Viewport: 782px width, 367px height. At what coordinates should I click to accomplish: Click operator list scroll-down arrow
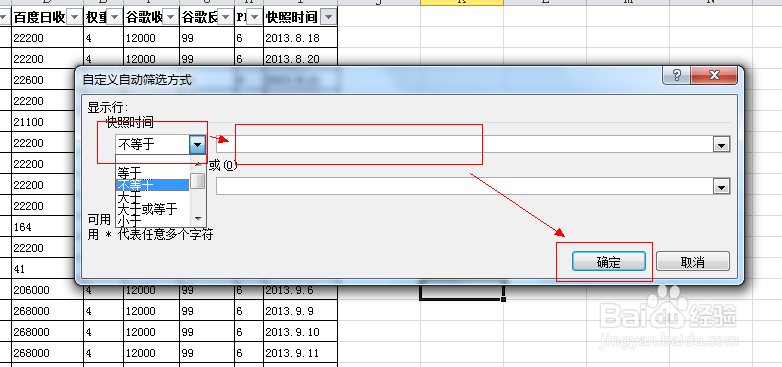click(198, 218)
